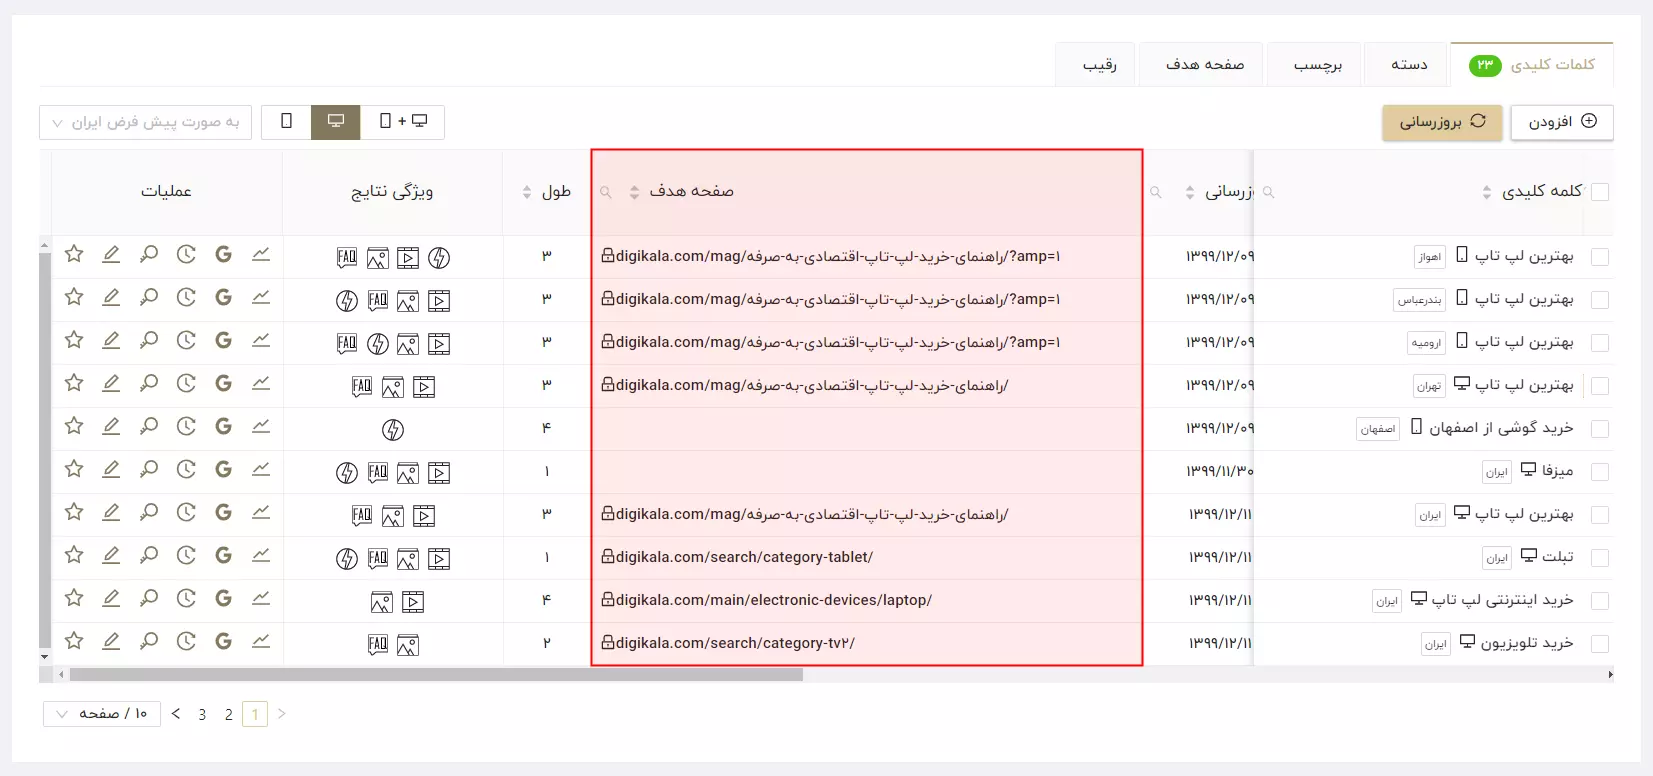Click video feature icon in خرید اینترنتی لپ تاپ row

pyautogui.click(x=413, y=602)
